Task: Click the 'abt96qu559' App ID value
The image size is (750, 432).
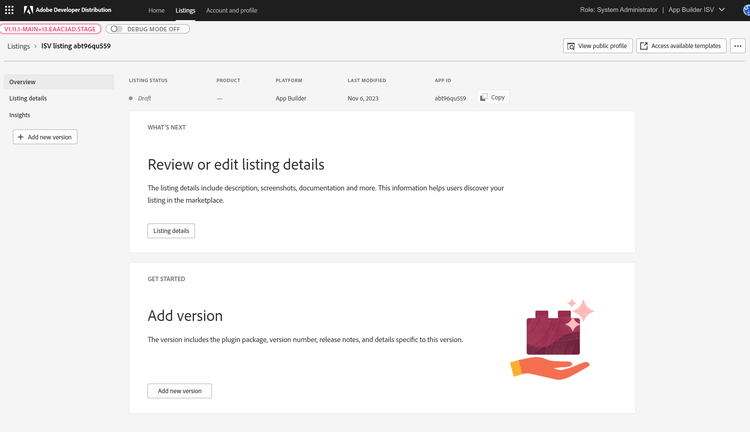Action: (450, 98)
